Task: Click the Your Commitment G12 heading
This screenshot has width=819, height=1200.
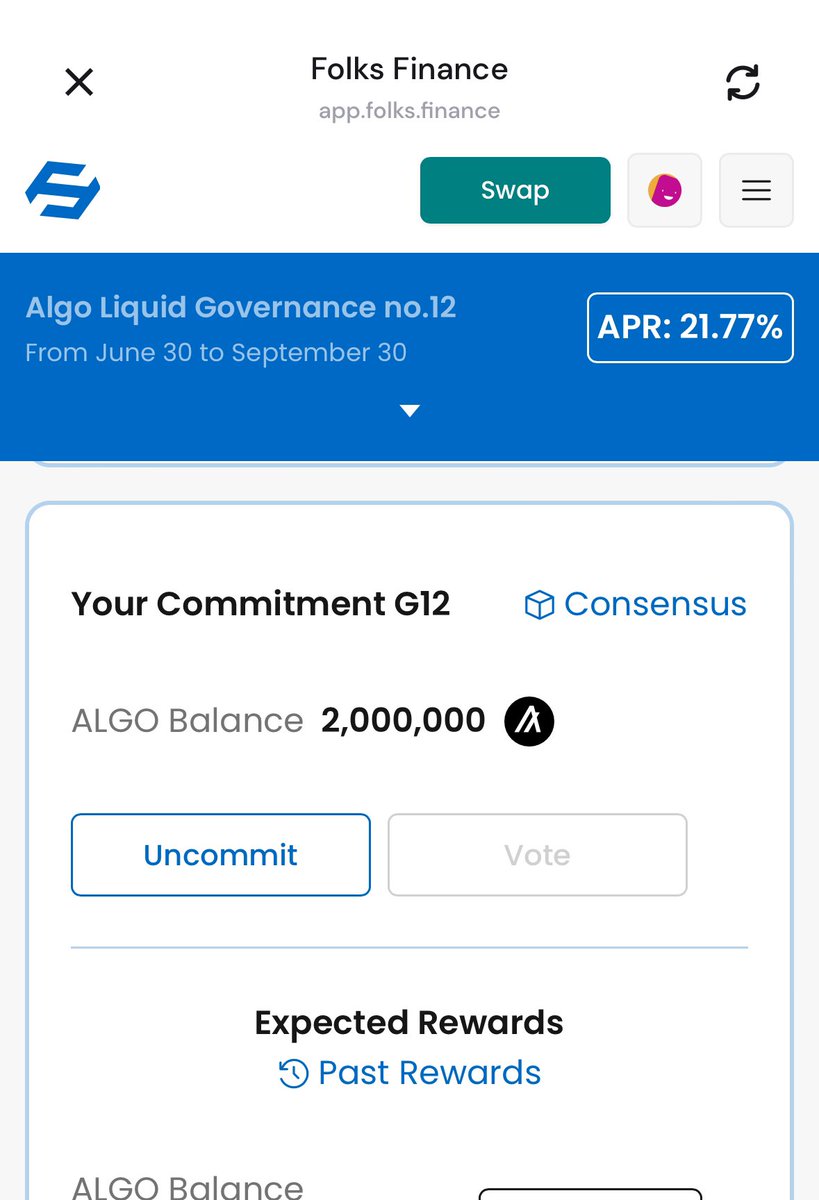Action: tap(261, 604)
